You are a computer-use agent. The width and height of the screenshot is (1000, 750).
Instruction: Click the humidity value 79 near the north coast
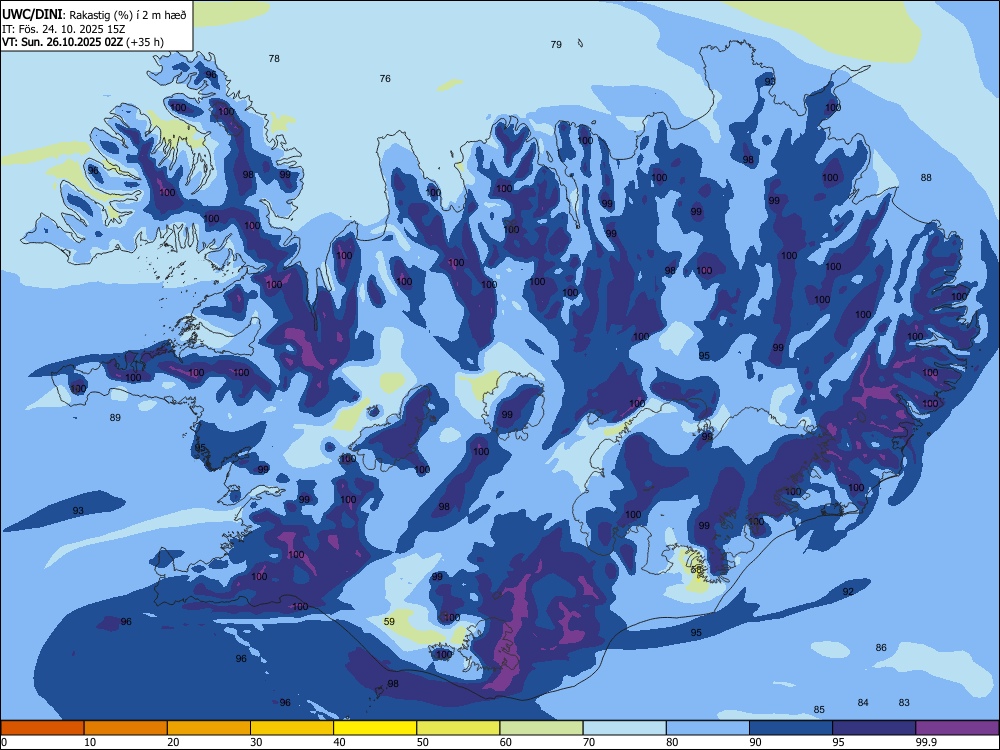556,45
